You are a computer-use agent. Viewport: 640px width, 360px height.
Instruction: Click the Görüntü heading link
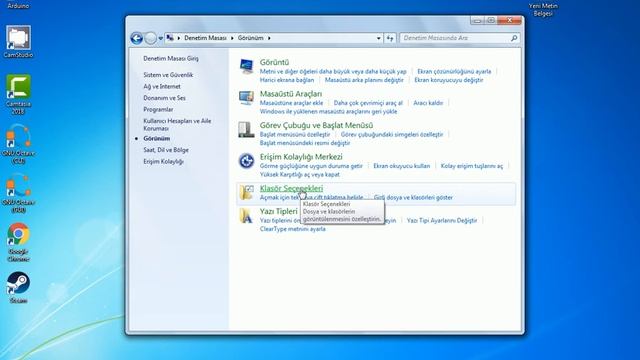[x=274, y=62]
